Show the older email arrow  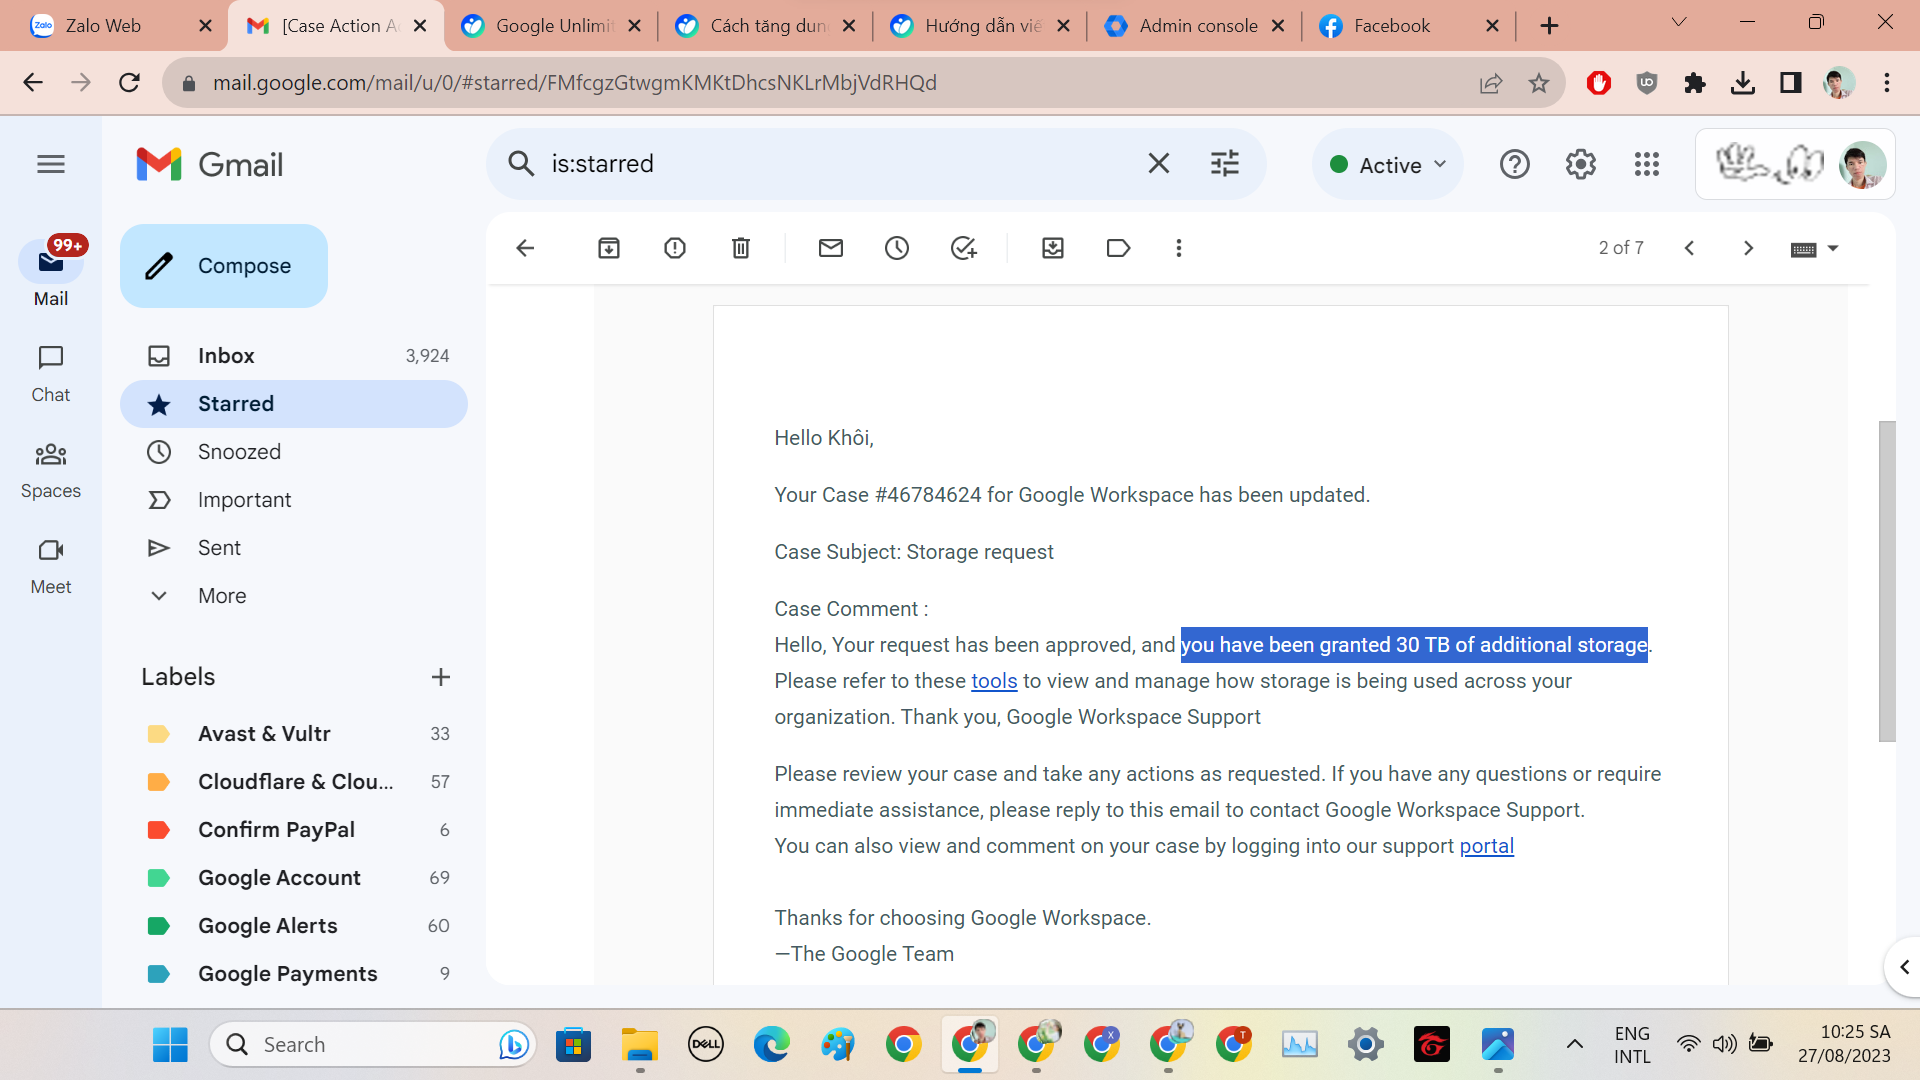(1748, 248)
